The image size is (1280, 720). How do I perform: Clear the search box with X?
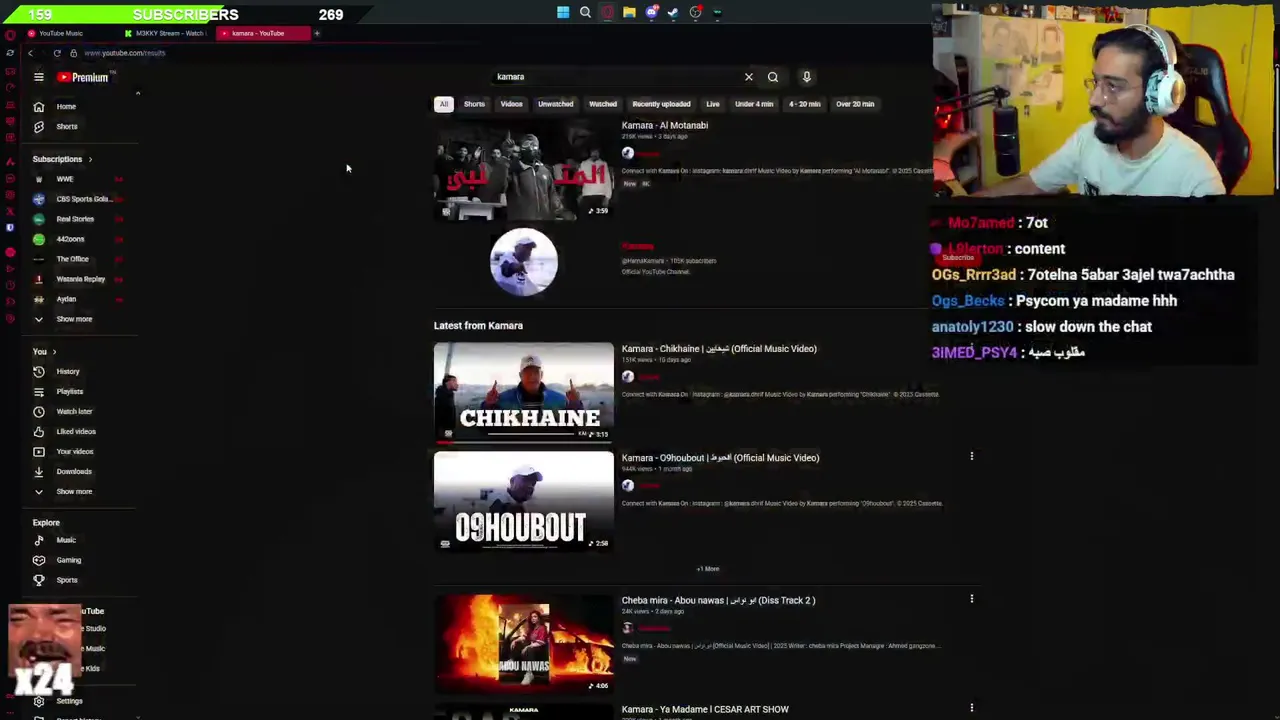748,77
